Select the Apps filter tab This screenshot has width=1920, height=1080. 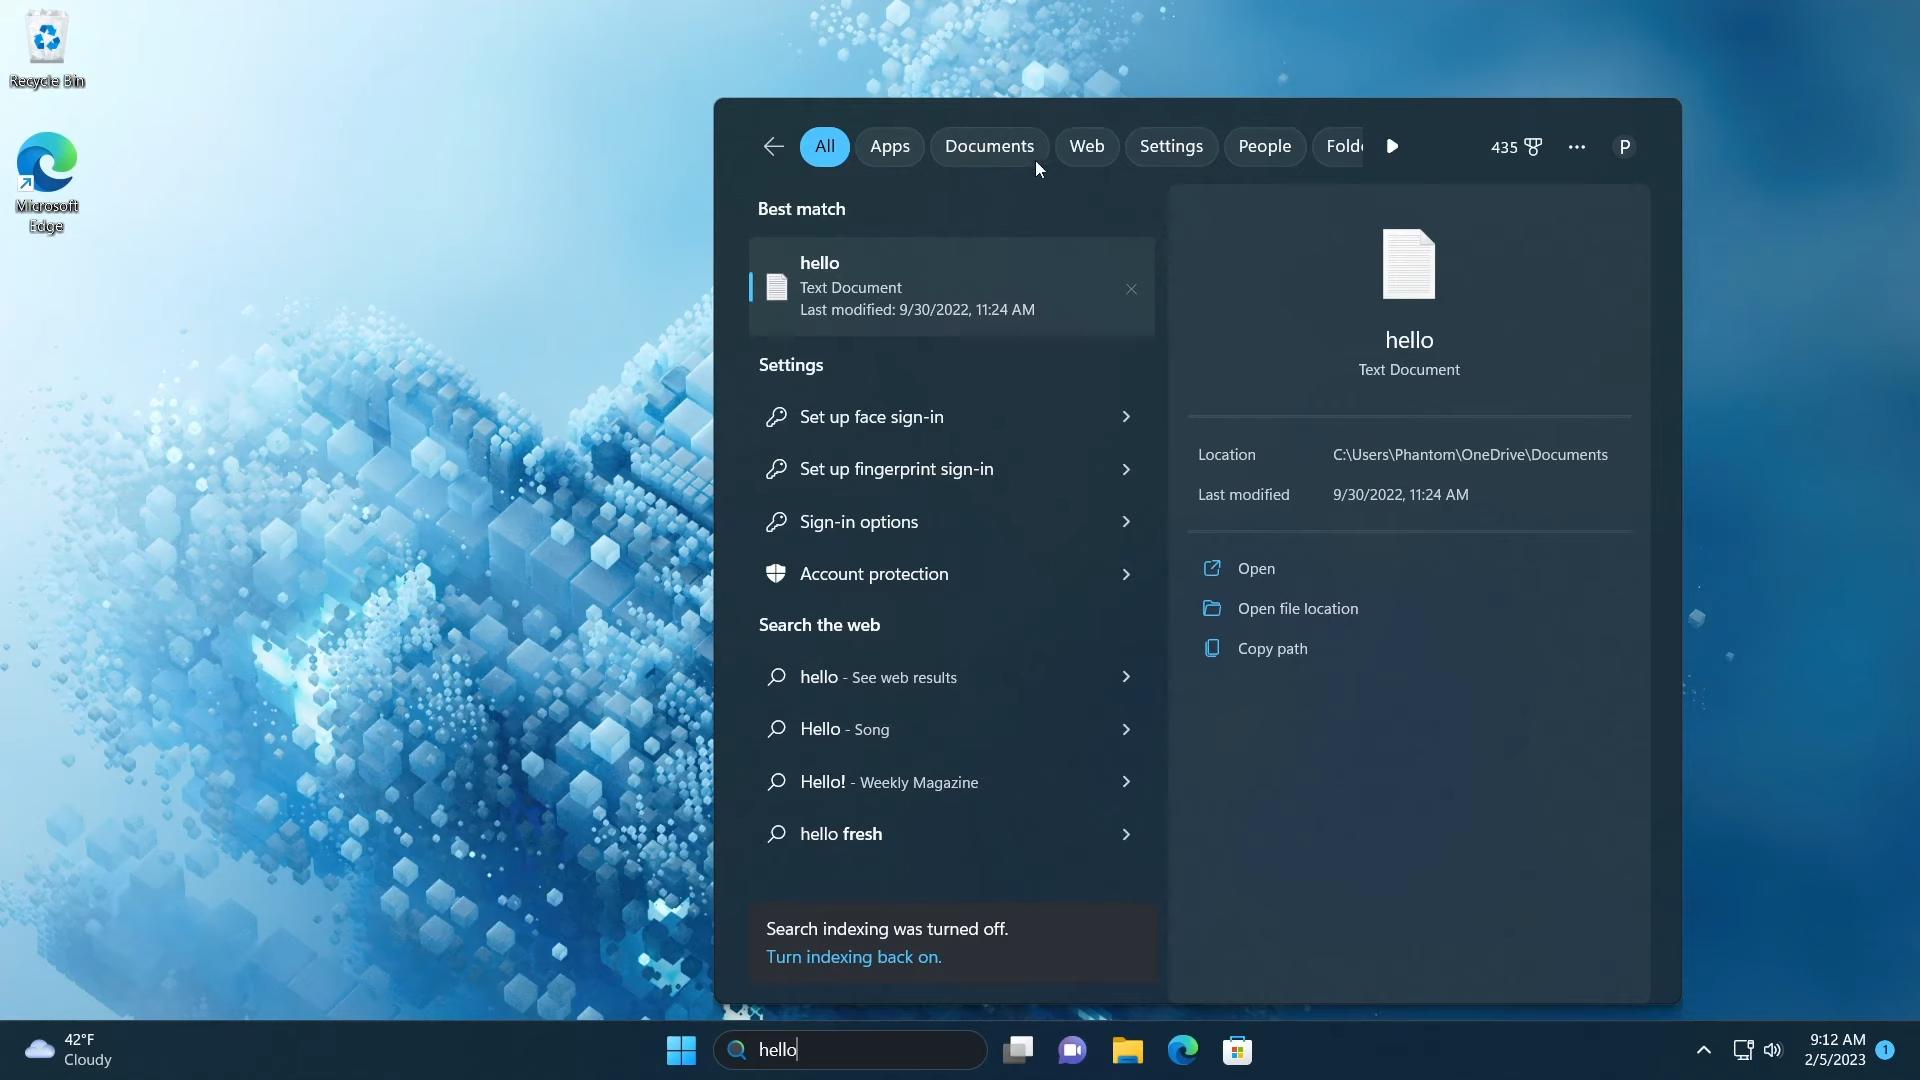[890, 145]
